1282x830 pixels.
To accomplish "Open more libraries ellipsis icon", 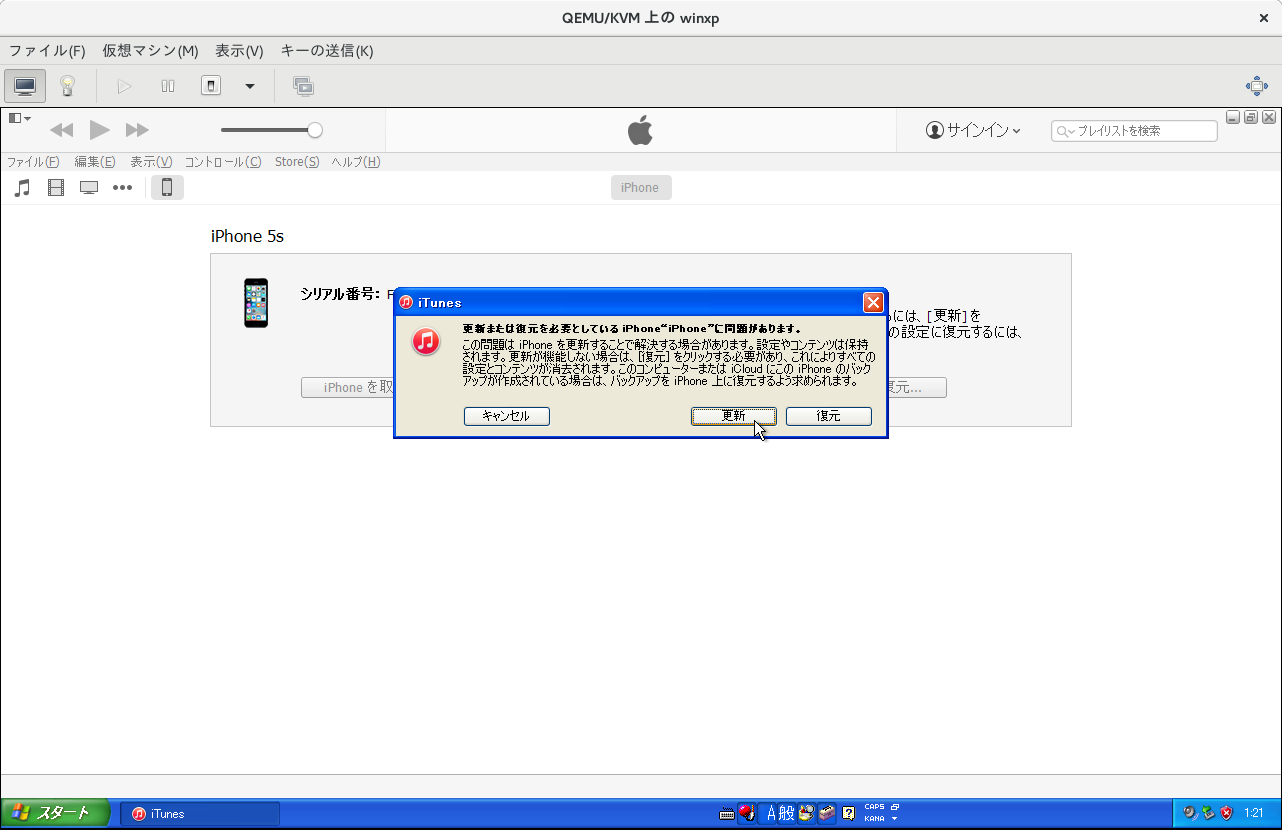I will [x=122, y=187].
